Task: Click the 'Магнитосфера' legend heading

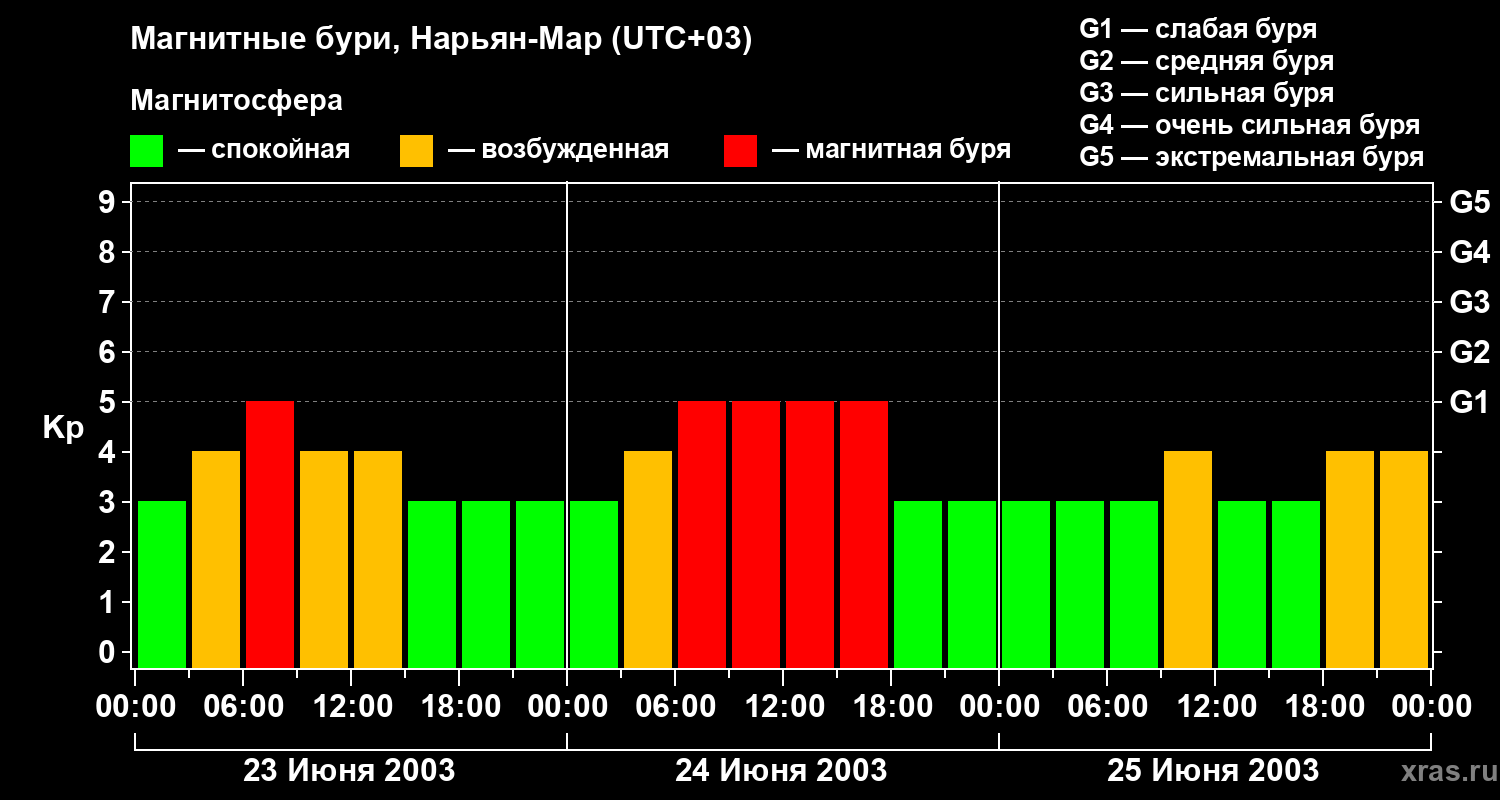Action: coord(236,101)
